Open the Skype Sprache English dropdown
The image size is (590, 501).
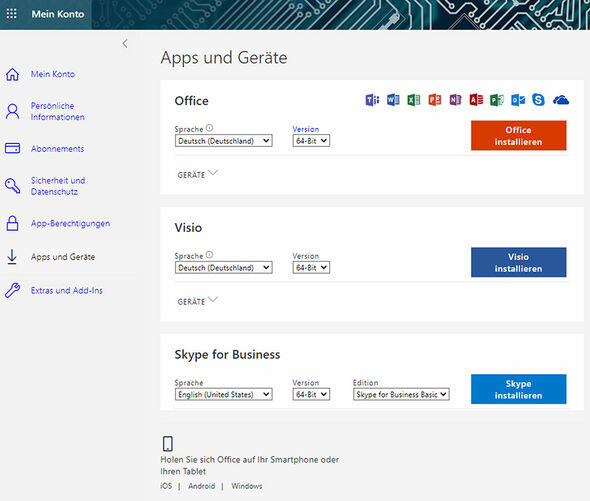[224, 394]
